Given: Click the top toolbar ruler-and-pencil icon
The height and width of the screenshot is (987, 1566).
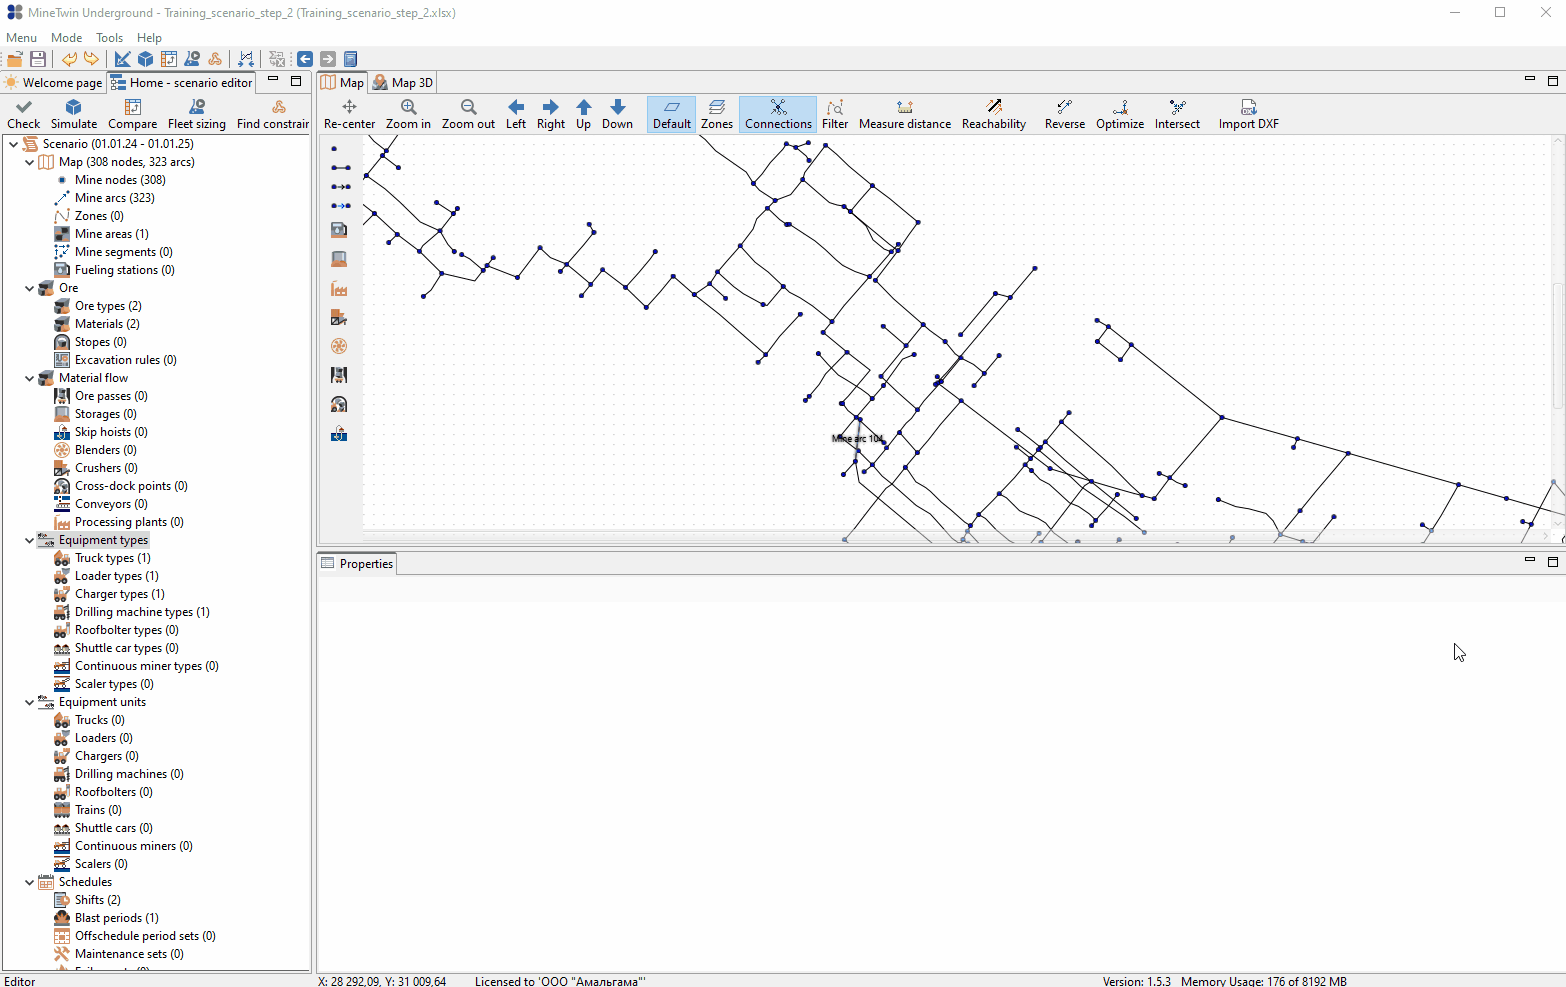Looking at the screenshot, I should (x=123, y=59).
